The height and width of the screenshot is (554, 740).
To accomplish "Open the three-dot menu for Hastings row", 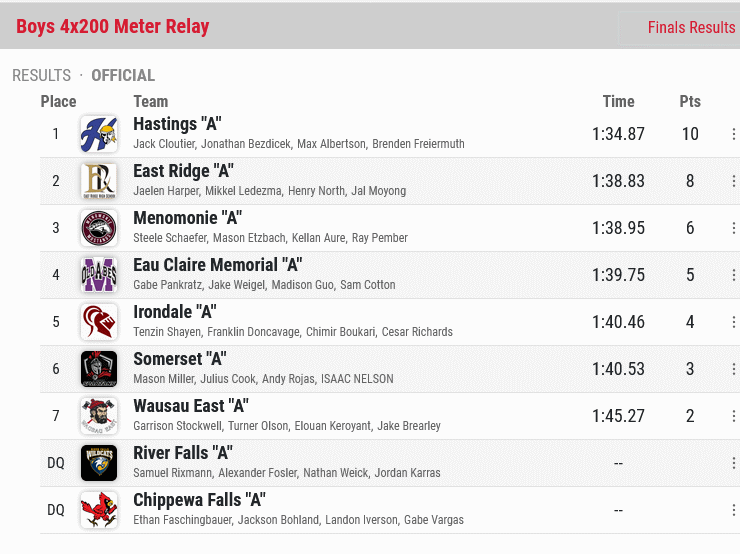I will [733, 134].
